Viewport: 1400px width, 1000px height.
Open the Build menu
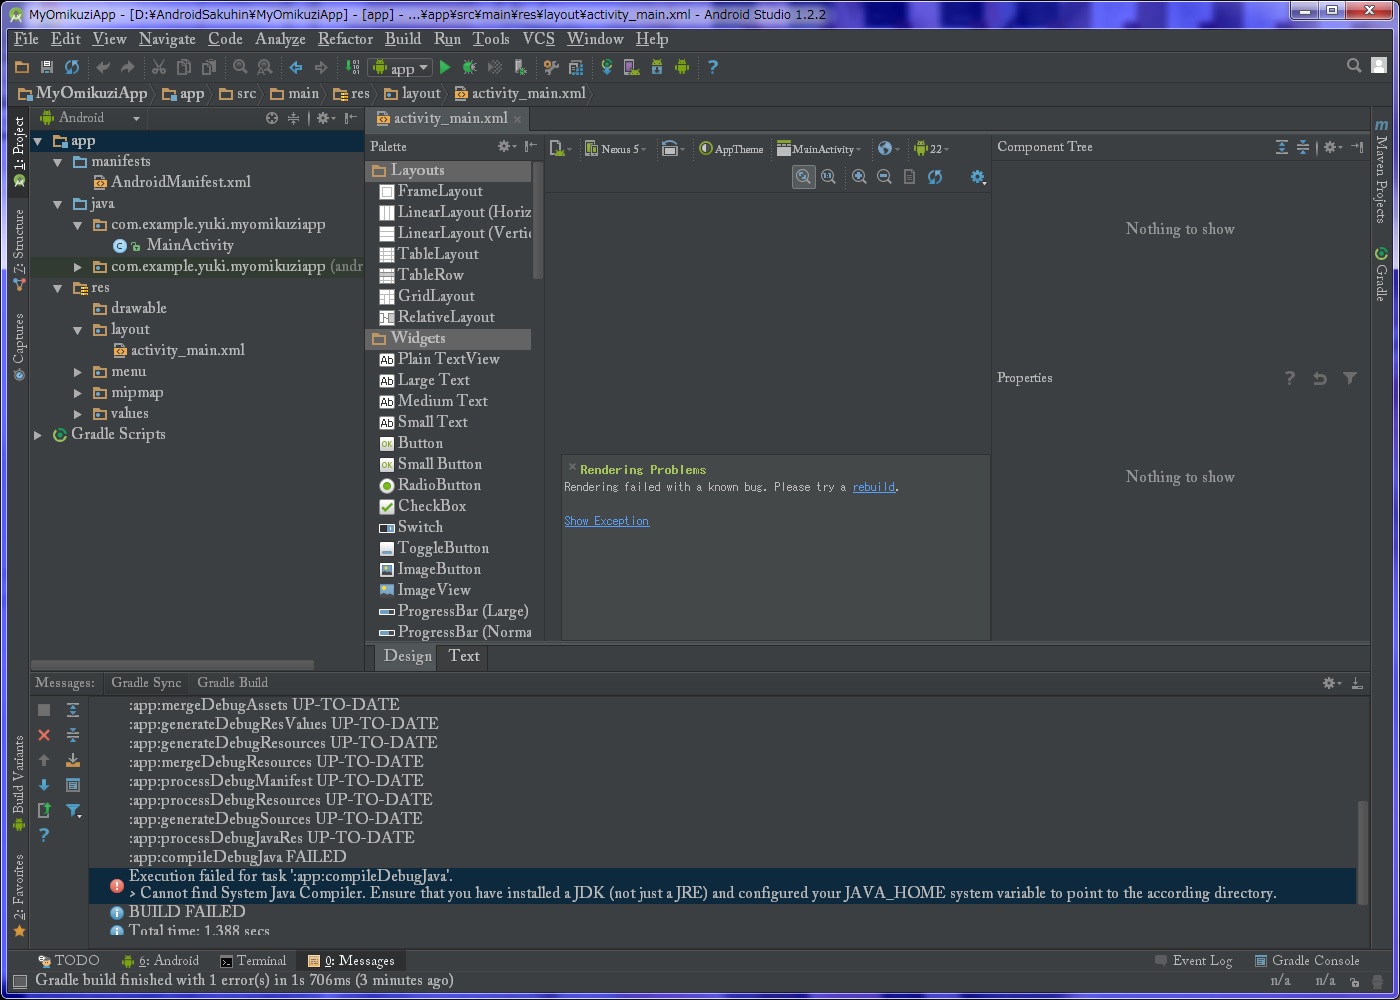[403, 39]
